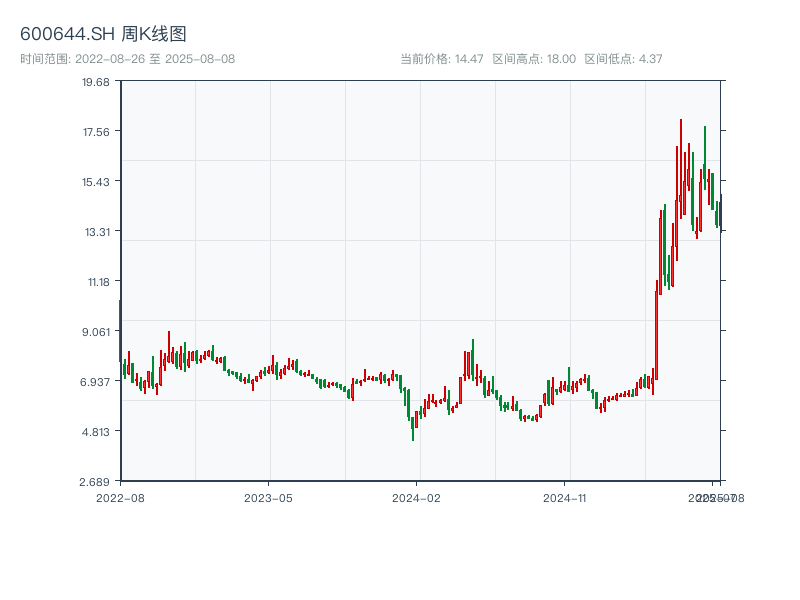Click the lowest green candlestick near the 2024-02 trough
The height and width of the screenshot is (600, 800).
click(413, 429)
